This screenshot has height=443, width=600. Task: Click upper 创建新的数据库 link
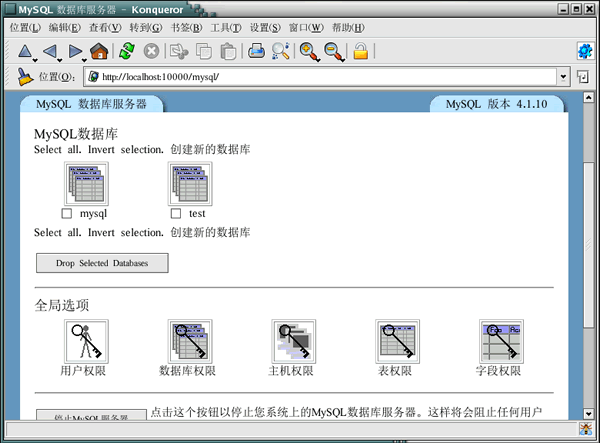pyautogui.click(x=210, y=149)
